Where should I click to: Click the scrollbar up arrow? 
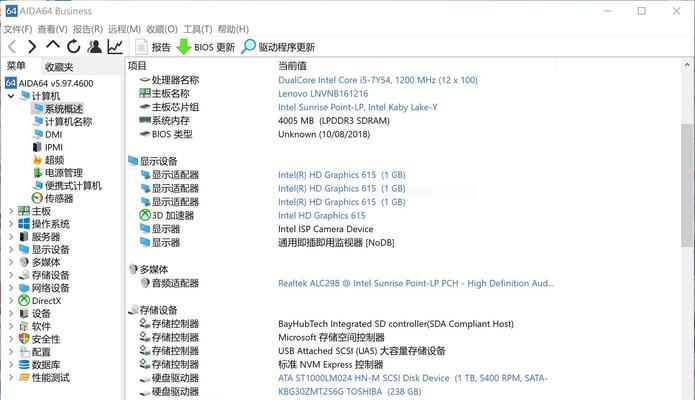pyautogui.click(x=687, y=65)
